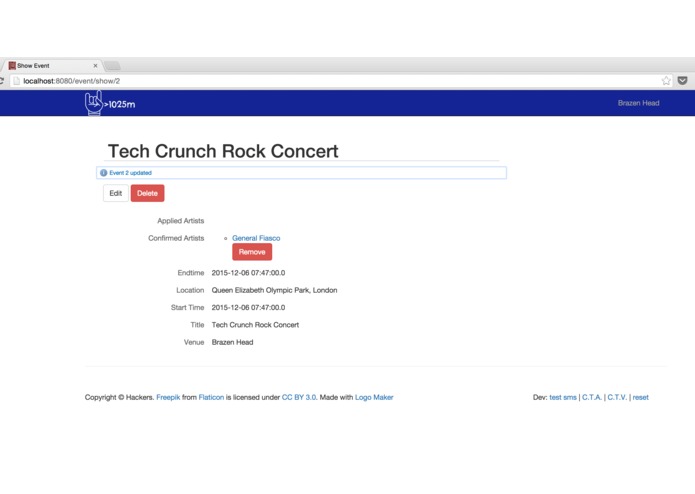Click the 1025m rock-hand logo

coord(110,104)
